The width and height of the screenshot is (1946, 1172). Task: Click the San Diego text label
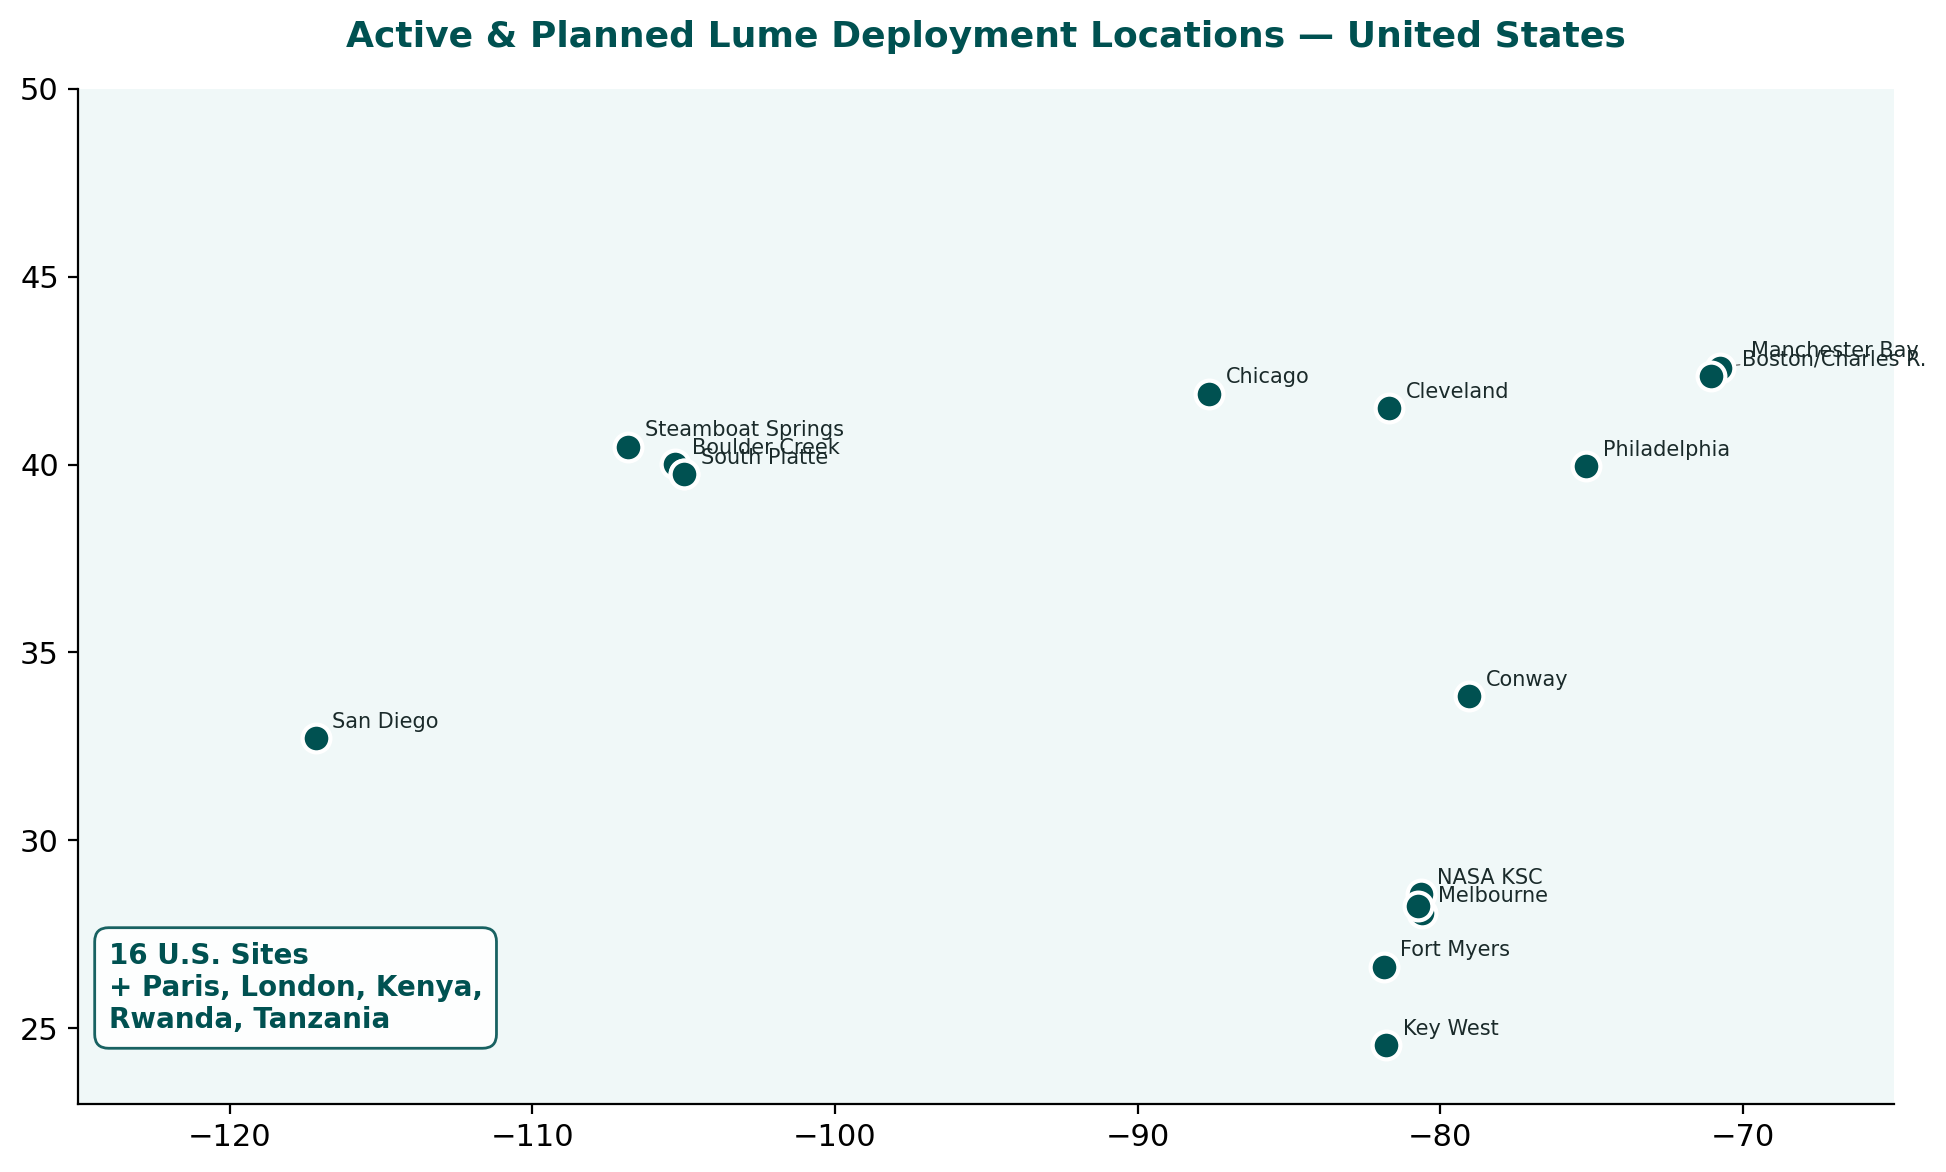(x=385, y=721)
